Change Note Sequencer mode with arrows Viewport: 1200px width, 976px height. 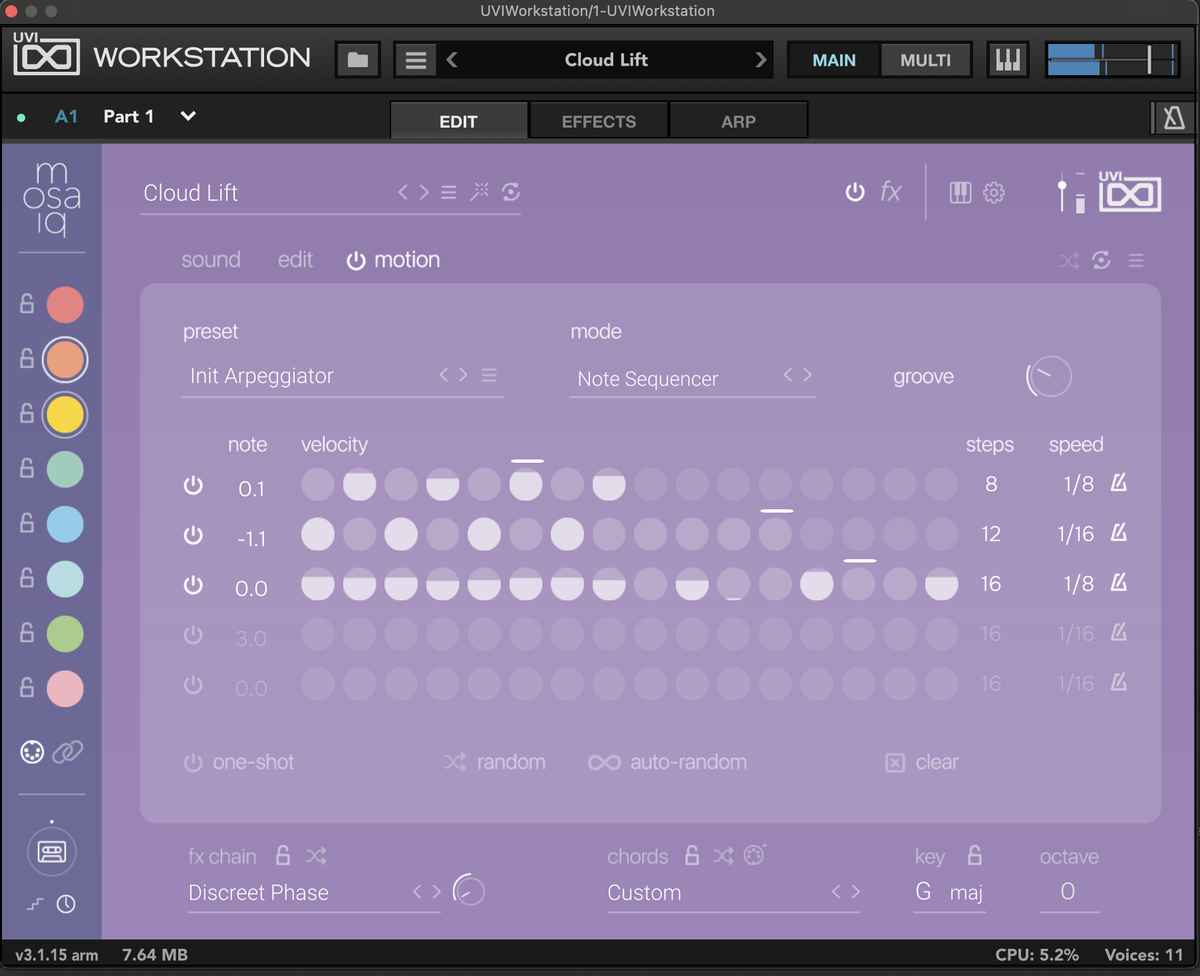click(x=797, y=375)
